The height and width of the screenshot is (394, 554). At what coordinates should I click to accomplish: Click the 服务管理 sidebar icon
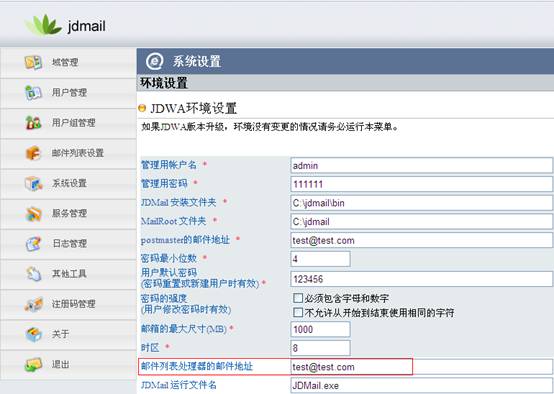[x=33, y=213]
